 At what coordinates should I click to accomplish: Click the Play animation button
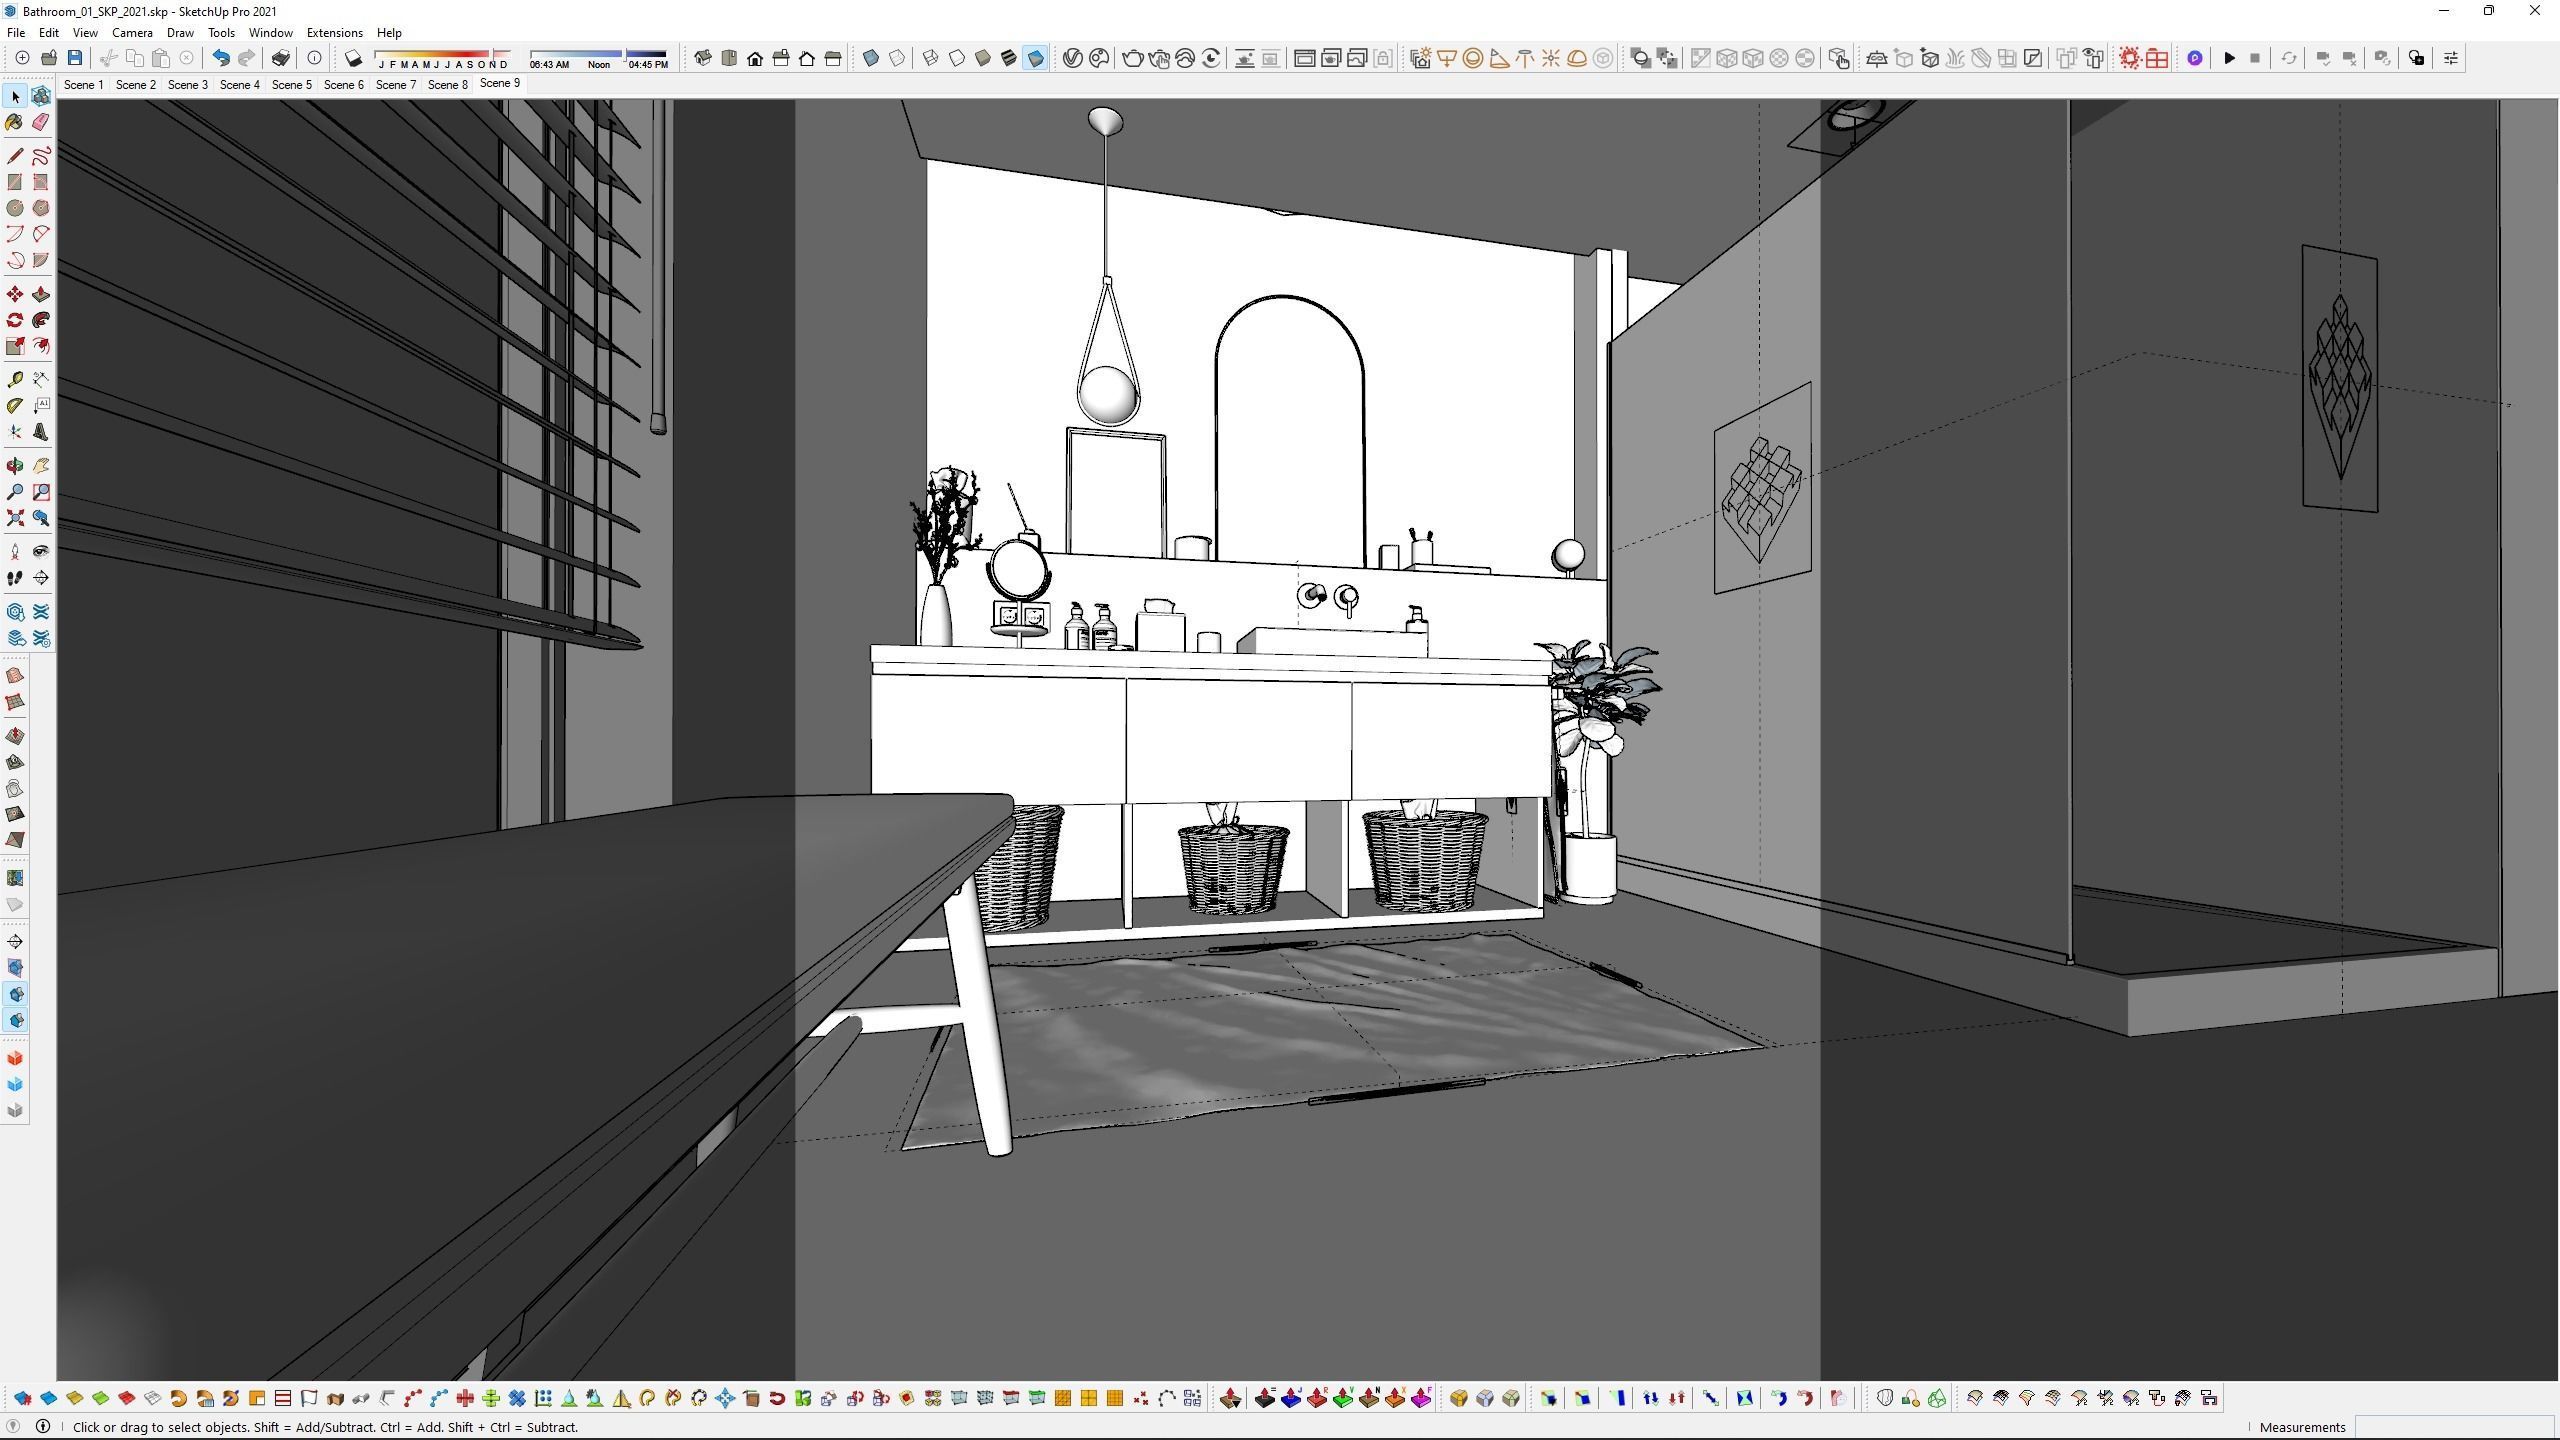pyautogui.click(x=2229, y=58)
